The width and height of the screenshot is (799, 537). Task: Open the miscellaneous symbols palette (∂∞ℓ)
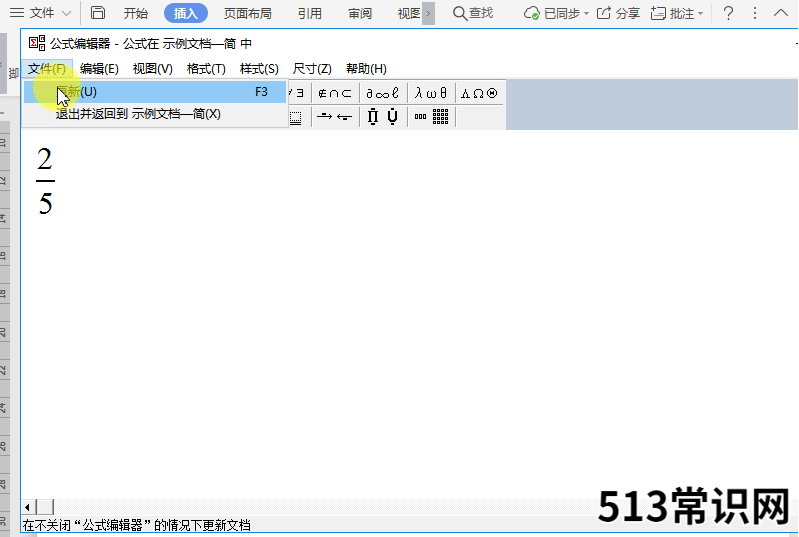point(383,93)
